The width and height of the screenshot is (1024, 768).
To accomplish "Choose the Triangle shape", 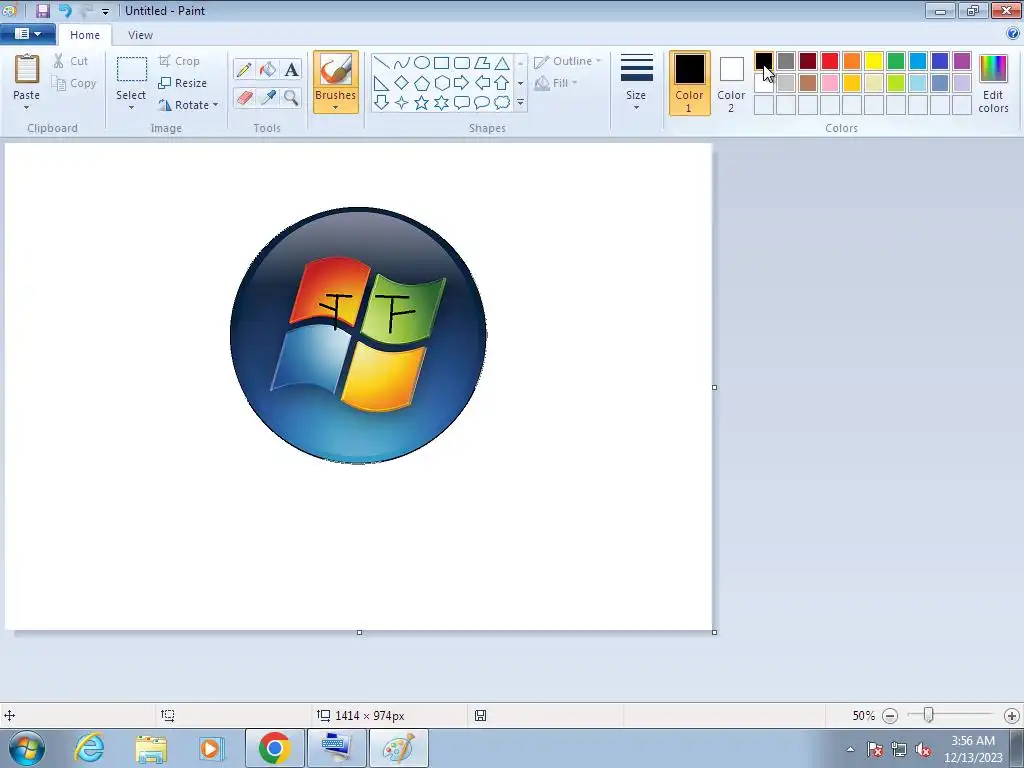I will pyautogui.click(x=502, y=63).
